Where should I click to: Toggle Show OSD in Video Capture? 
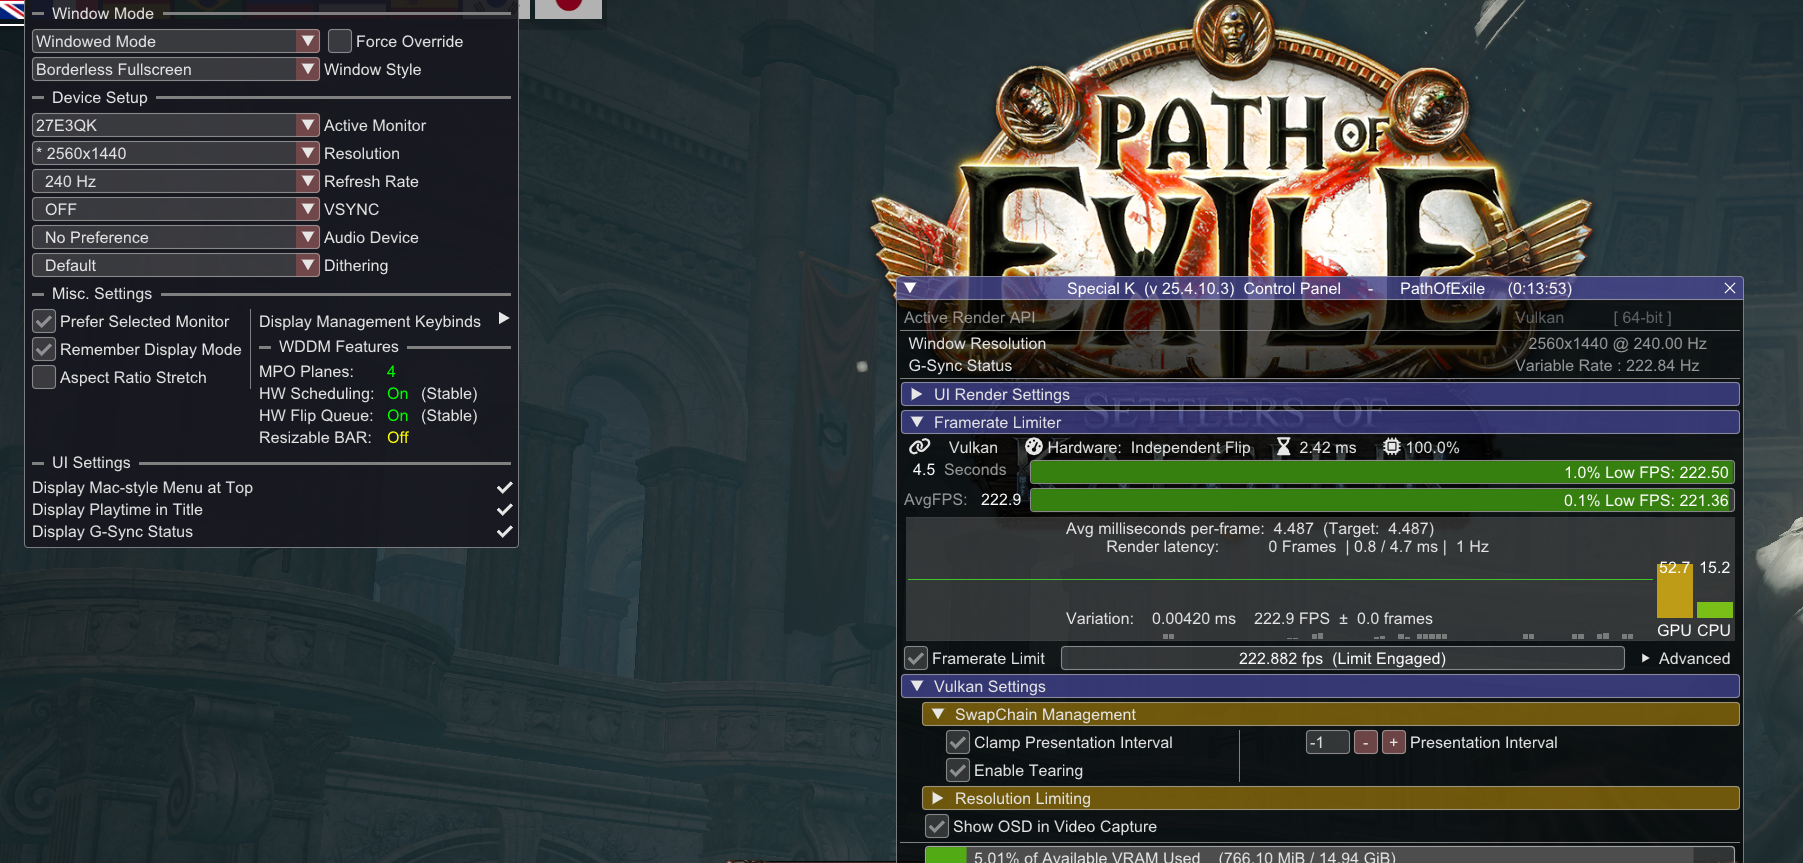pyautogui.click(x=937, y=826)
